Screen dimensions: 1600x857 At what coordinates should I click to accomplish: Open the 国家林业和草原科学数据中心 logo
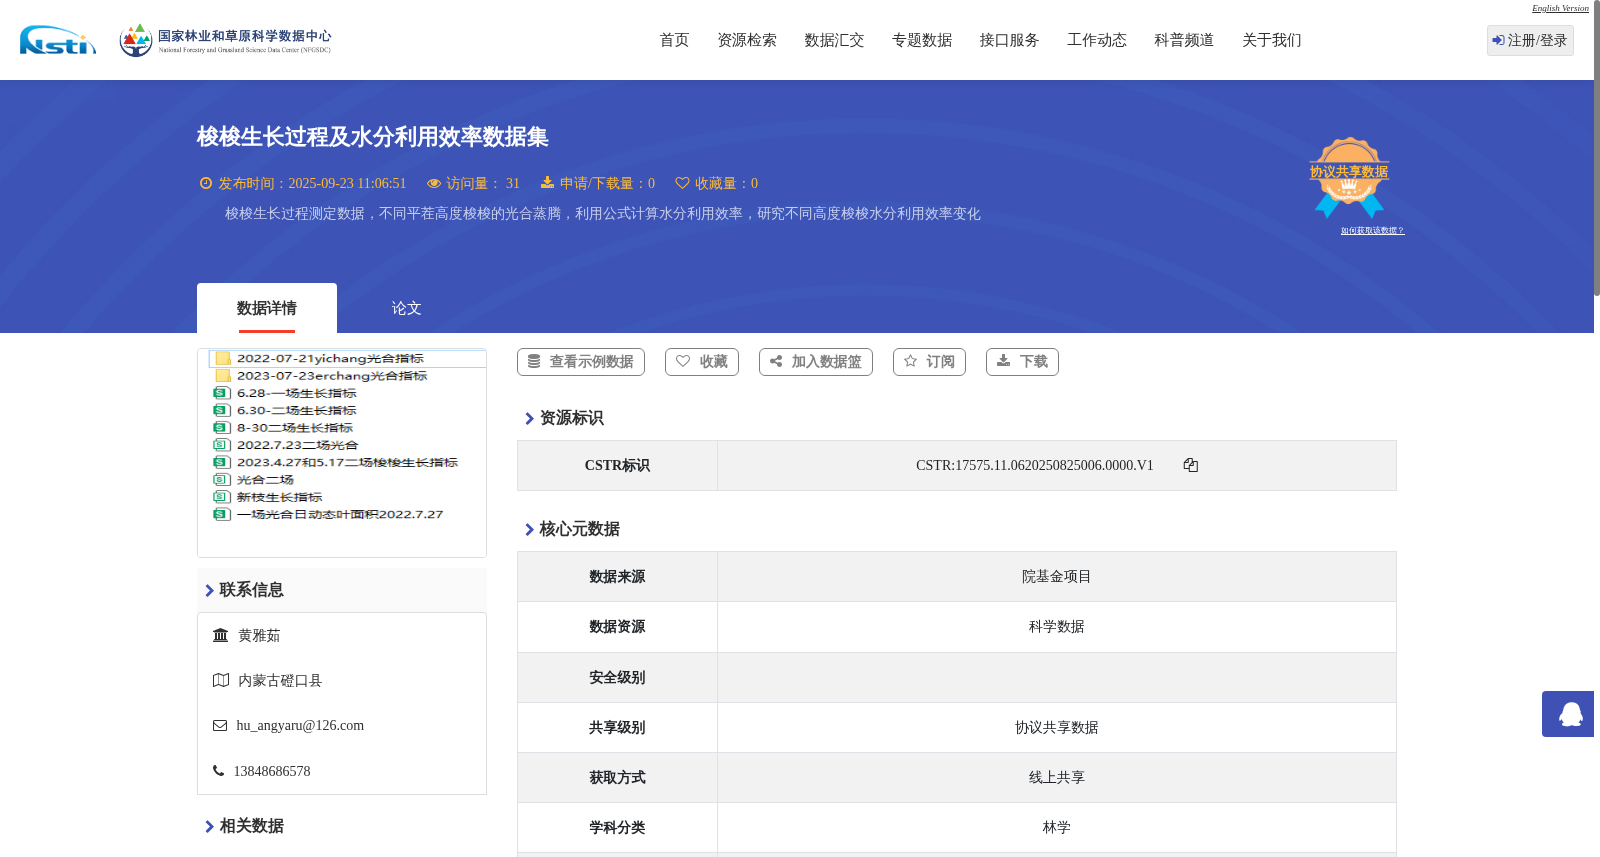pyautogui.click(x=225, y=40)
